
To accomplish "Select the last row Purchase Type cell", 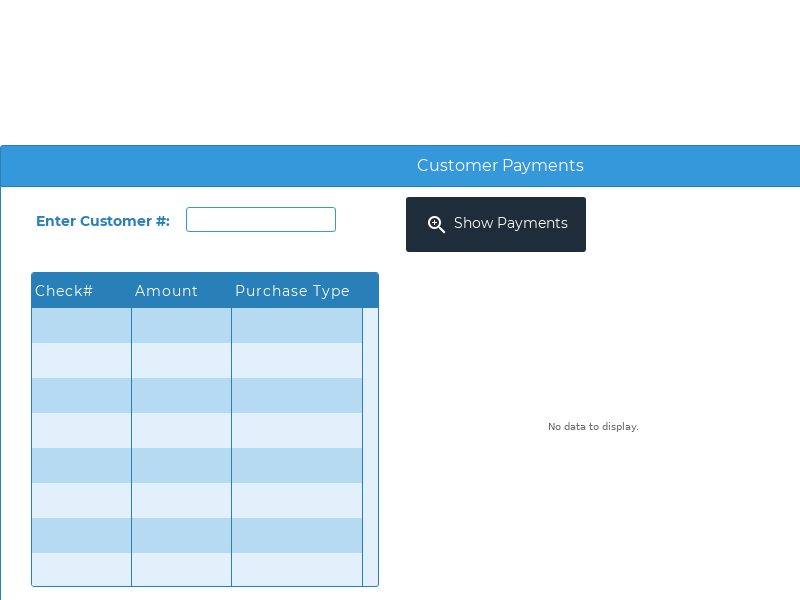I will [x=297, y=569].
